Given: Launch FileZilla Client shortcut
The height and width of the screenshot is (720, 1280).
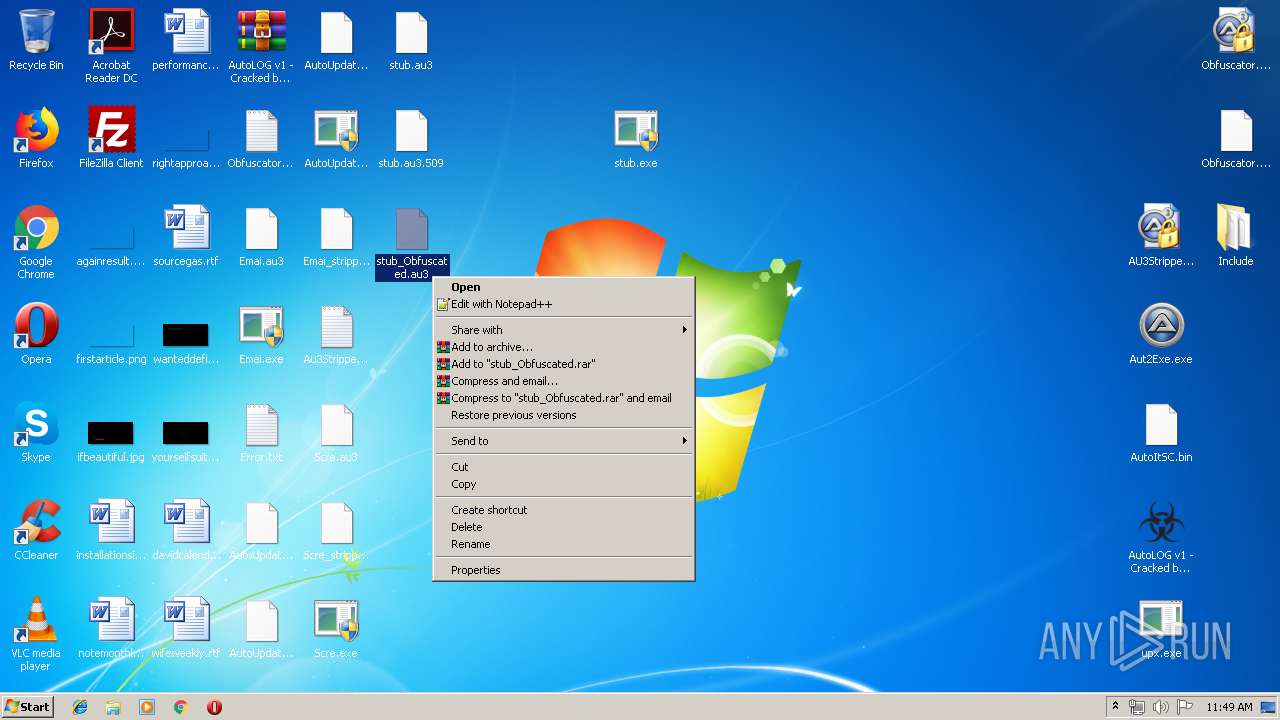Looking at the screenshot, I should coord(111,138).
